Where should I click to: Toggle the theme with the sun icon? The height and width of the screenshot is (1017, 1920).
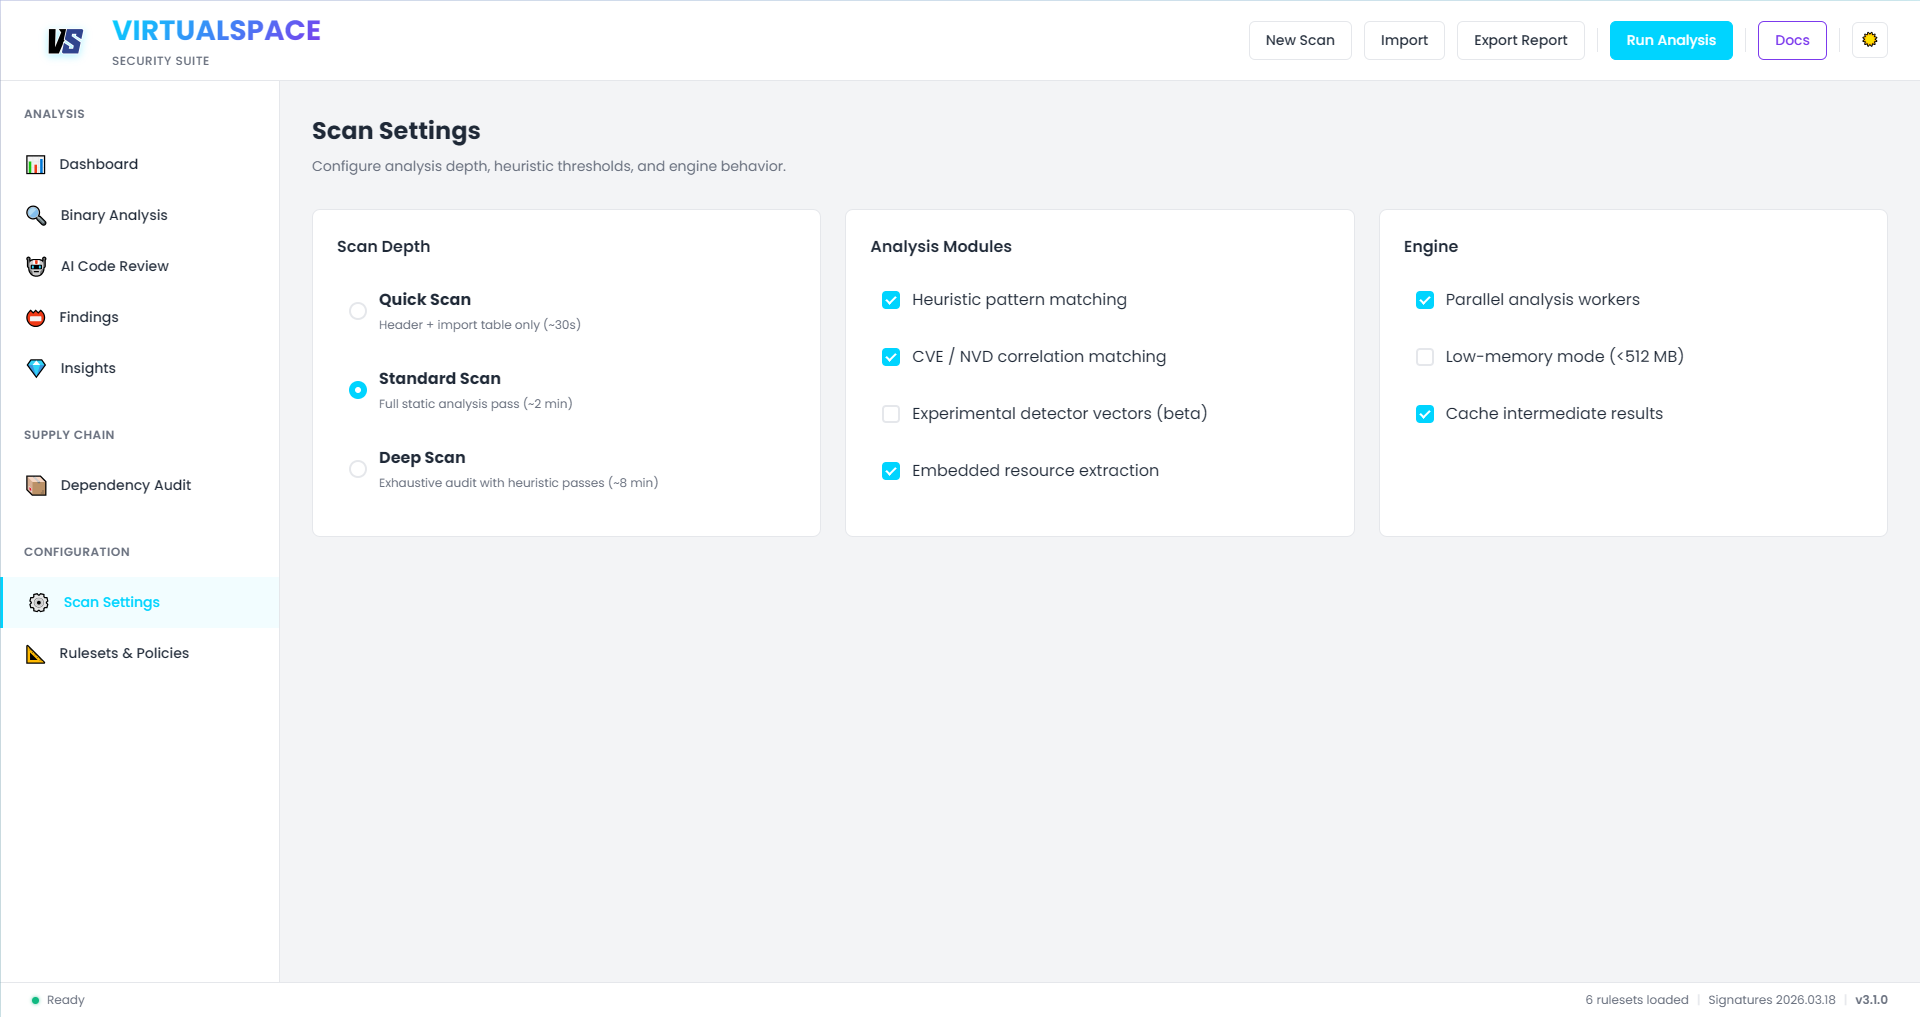(x=1870, y=40)
